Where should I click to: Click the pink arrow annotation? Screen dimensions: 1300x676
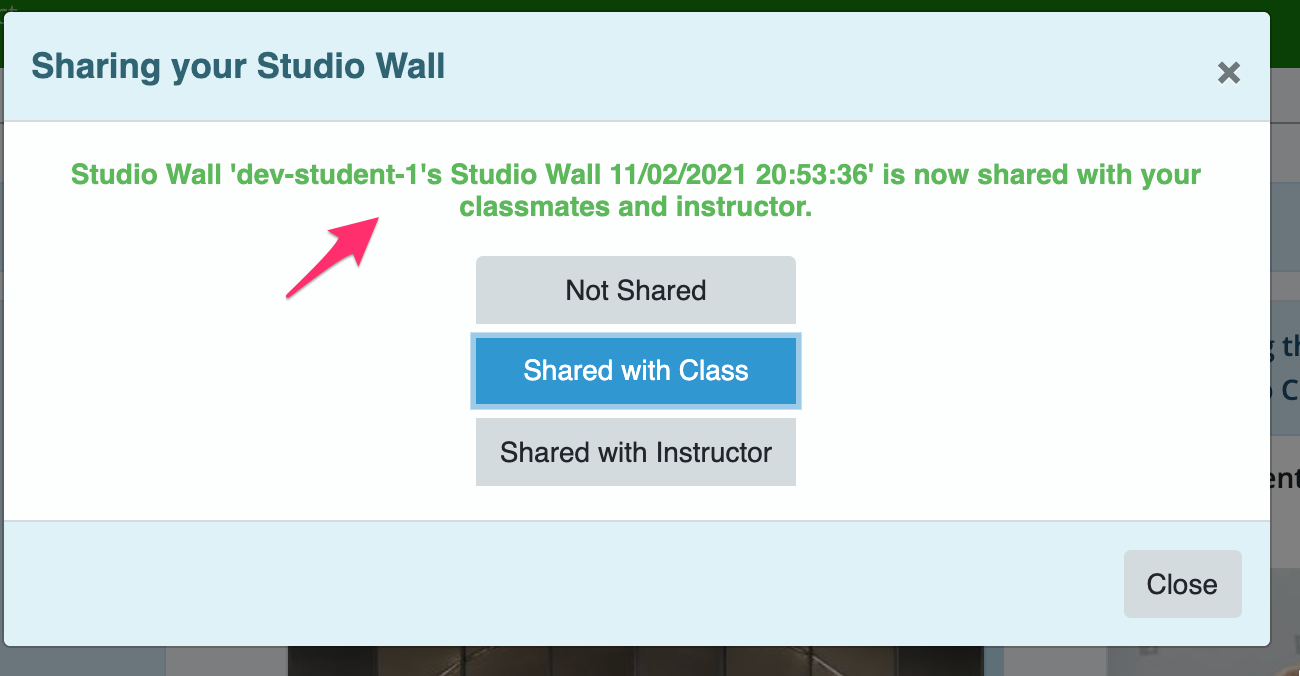point(330,256)
